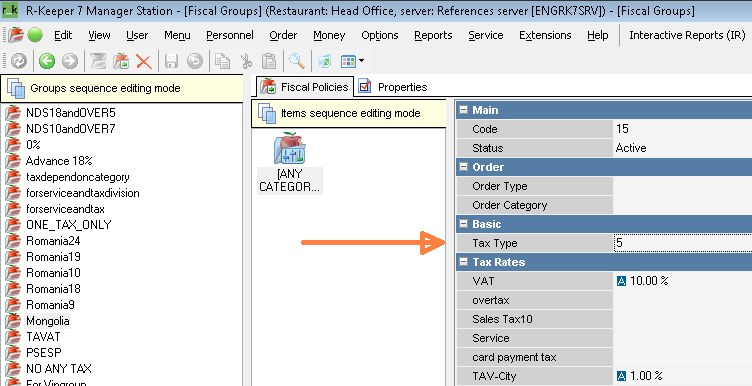The height and width of the screenshot is (386, 752).
Task: Click the copy icon in the toolbar
Action: click(x=223, y=61)
